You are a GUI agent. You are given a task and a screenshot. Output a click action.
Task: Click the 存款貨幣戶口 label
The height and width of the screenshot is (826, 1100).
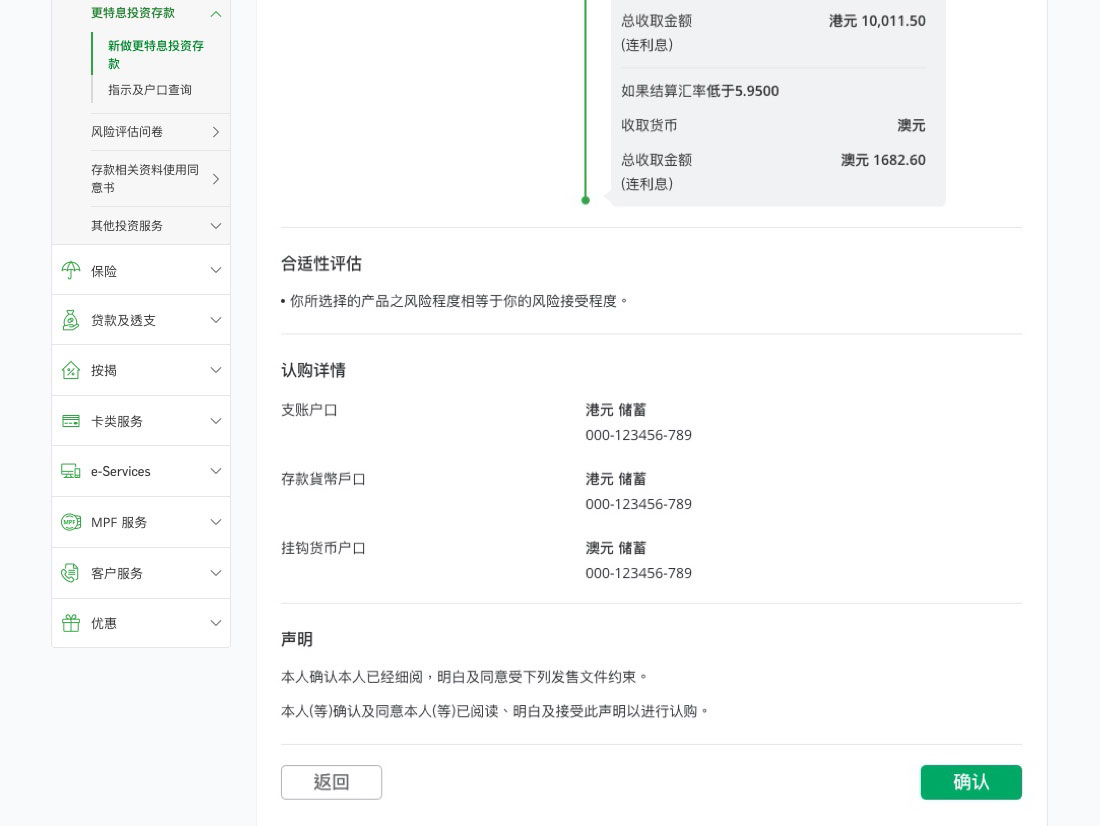coord(323,479)
